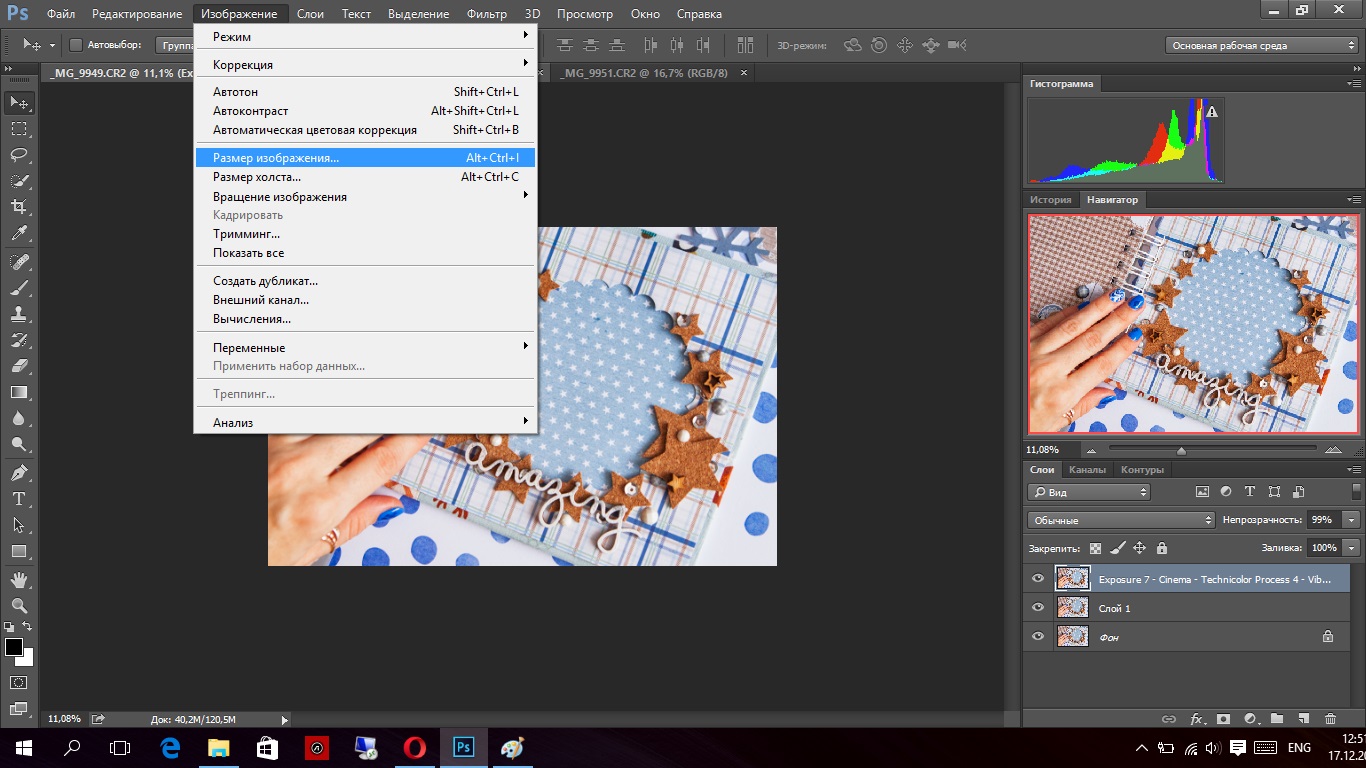The width and height of the screenshot is (1366, 768).
Task: Select the Spot Healing Brush tool
Action: coord(19,262)
